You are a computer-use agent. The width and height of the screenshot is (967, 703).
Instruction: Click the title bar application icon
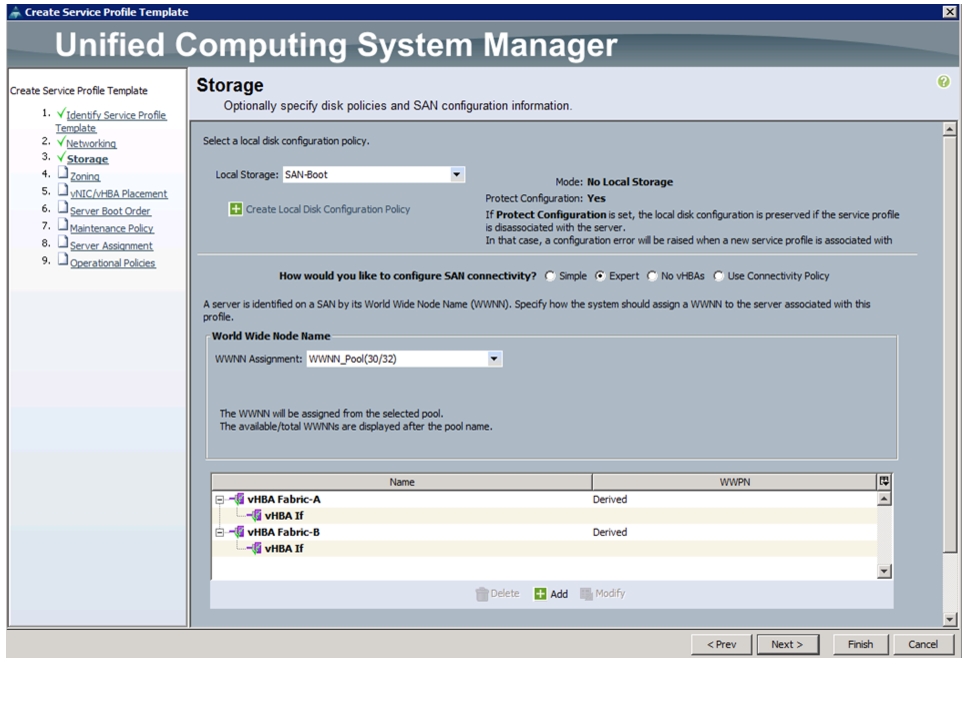(16, 12)
